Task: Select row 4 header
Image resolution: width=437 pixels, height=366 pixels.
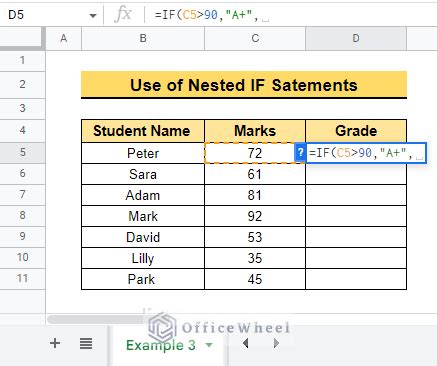Action: [x=22, y=130]
